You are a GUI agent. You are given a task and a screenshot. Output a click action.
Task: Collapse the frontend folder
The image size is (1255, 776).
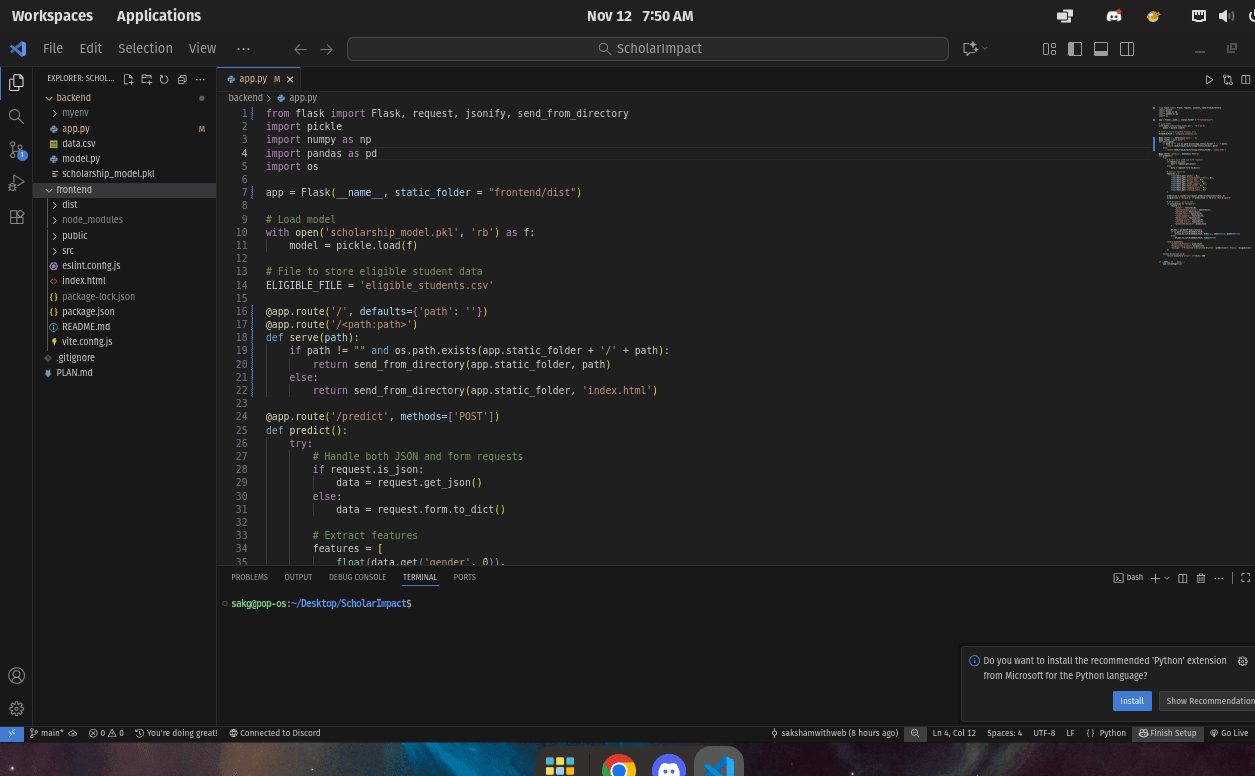tap(74, 190)
